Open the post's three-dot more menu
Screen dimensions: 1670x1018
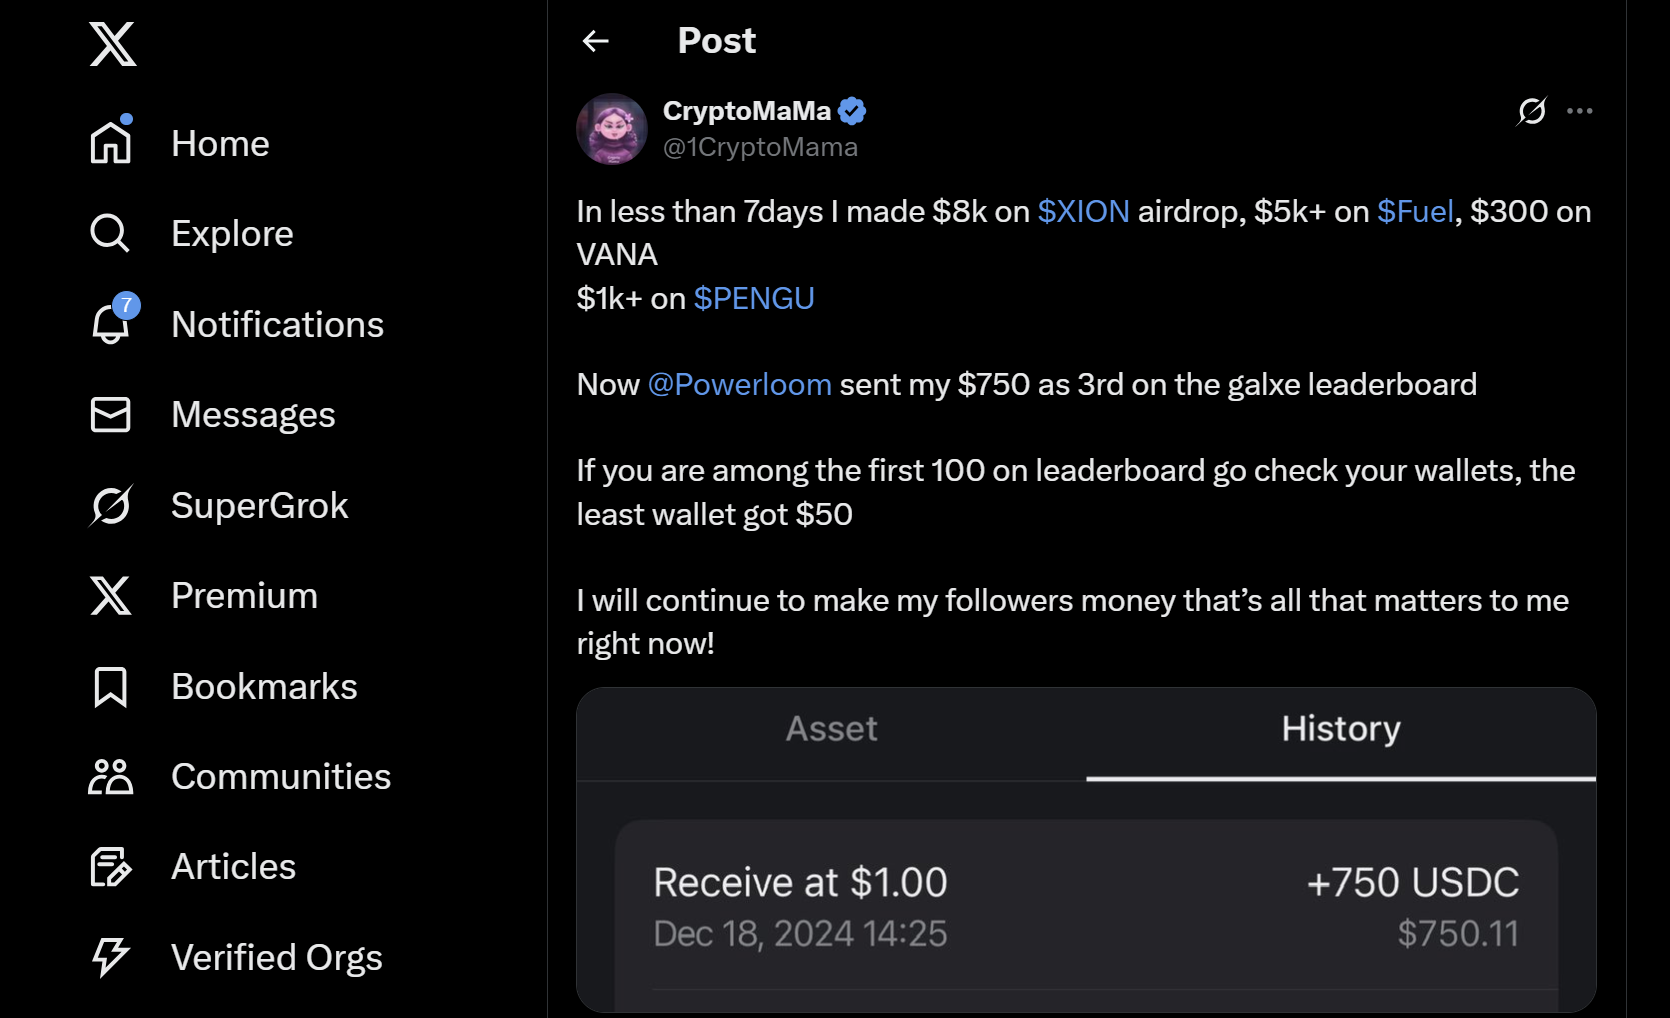click(1580, 111)
